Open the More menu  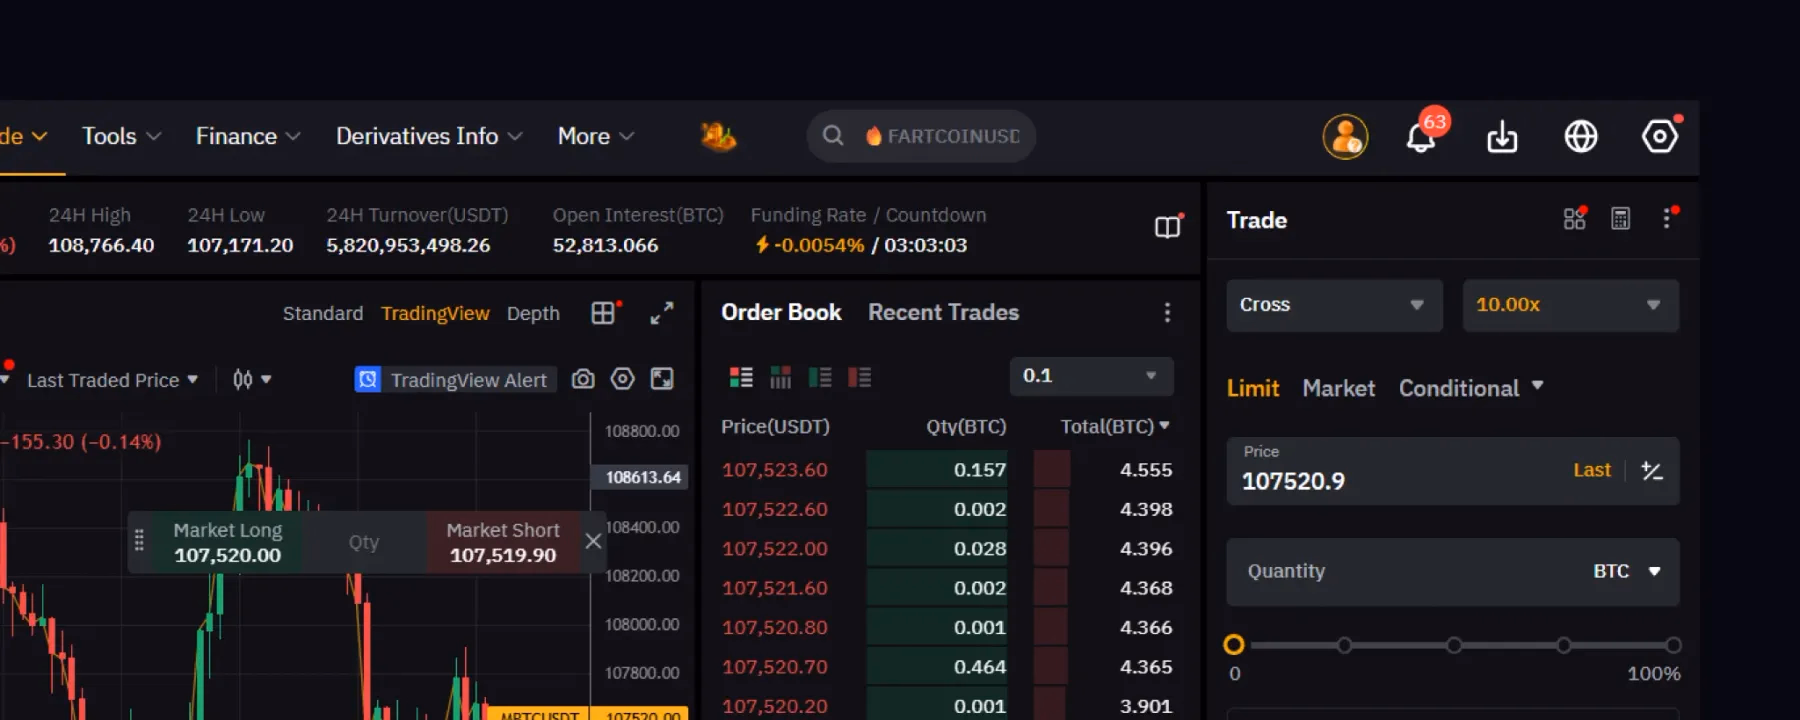pyautogui.click(x=596, y=136)
